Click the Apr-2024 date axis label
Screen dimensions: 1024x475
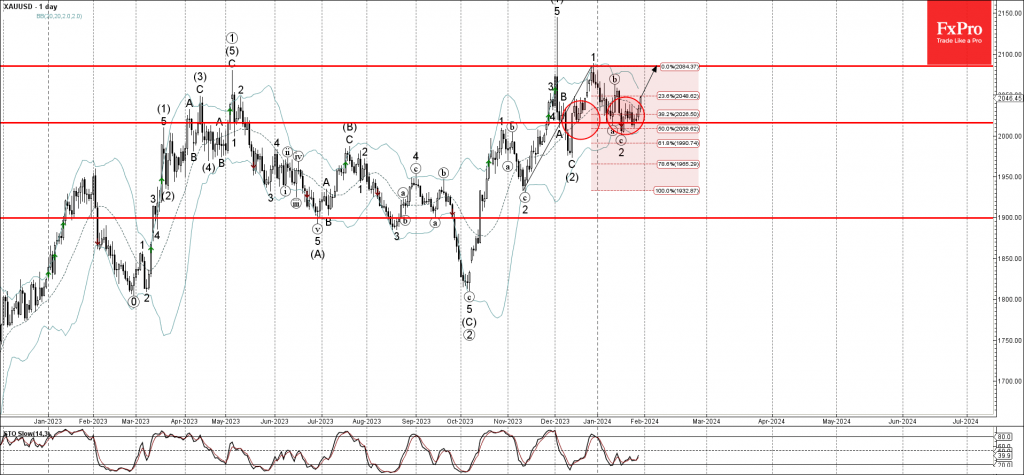click(772, 421)
